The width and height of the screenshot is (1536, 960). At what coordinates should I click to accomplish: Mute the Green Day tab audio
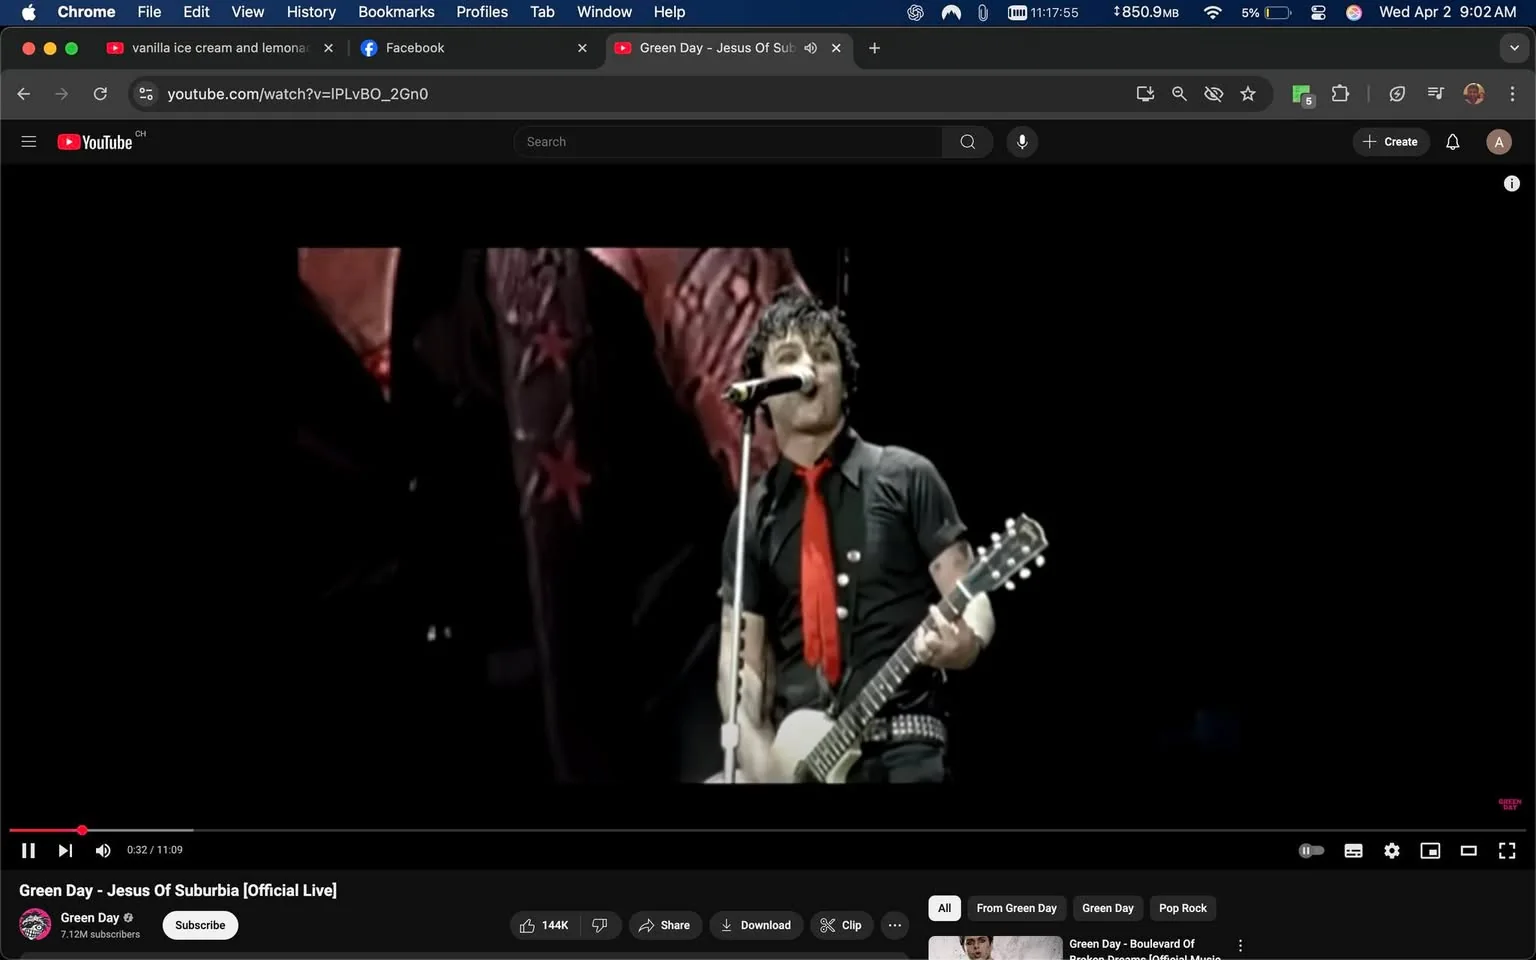pos(811,48)
